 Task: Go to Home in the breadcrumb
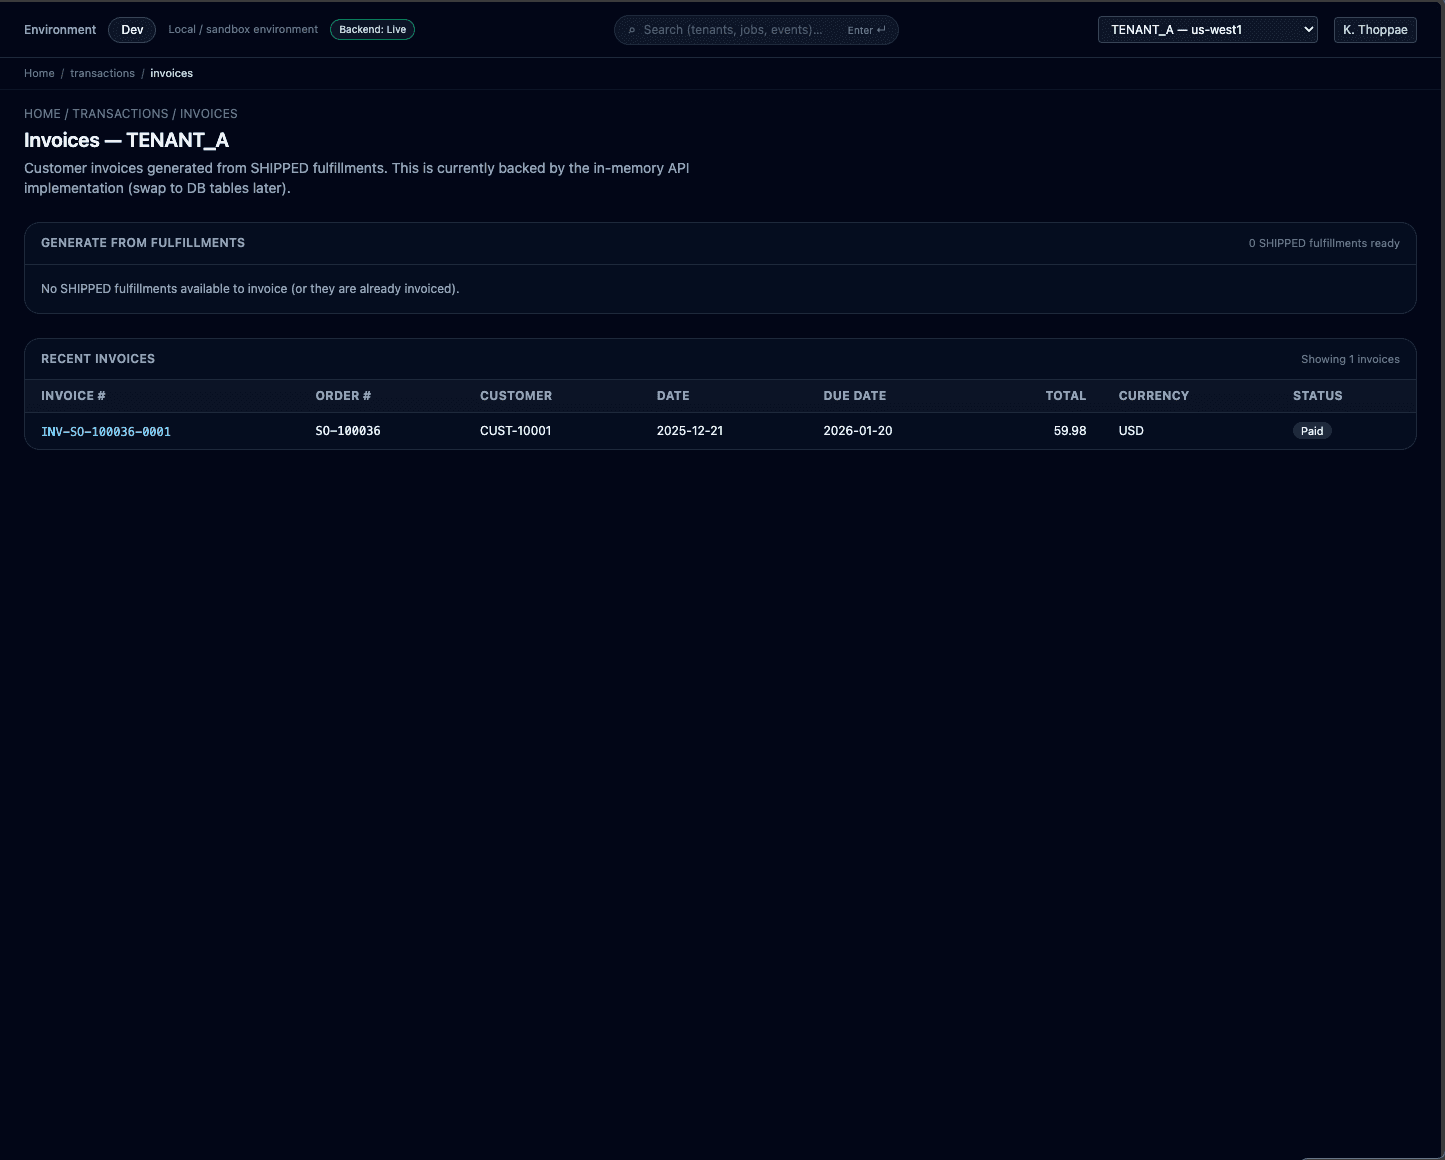click(x=39, y=73)
